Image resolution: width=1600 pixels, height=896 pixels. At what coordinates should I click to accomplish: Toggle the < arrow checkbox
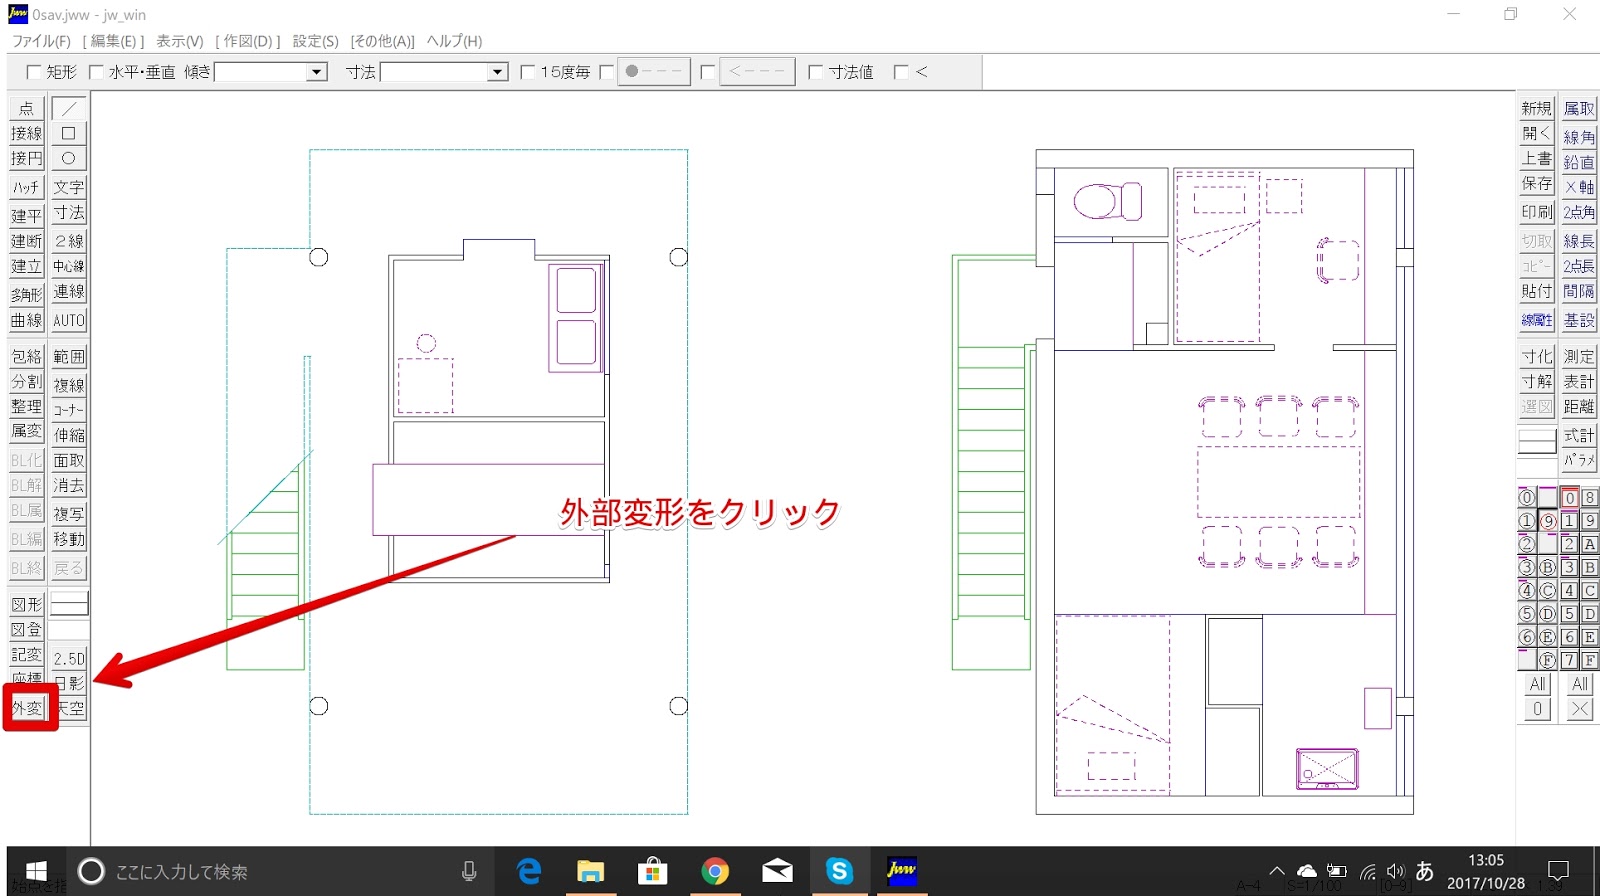point(901,72)
